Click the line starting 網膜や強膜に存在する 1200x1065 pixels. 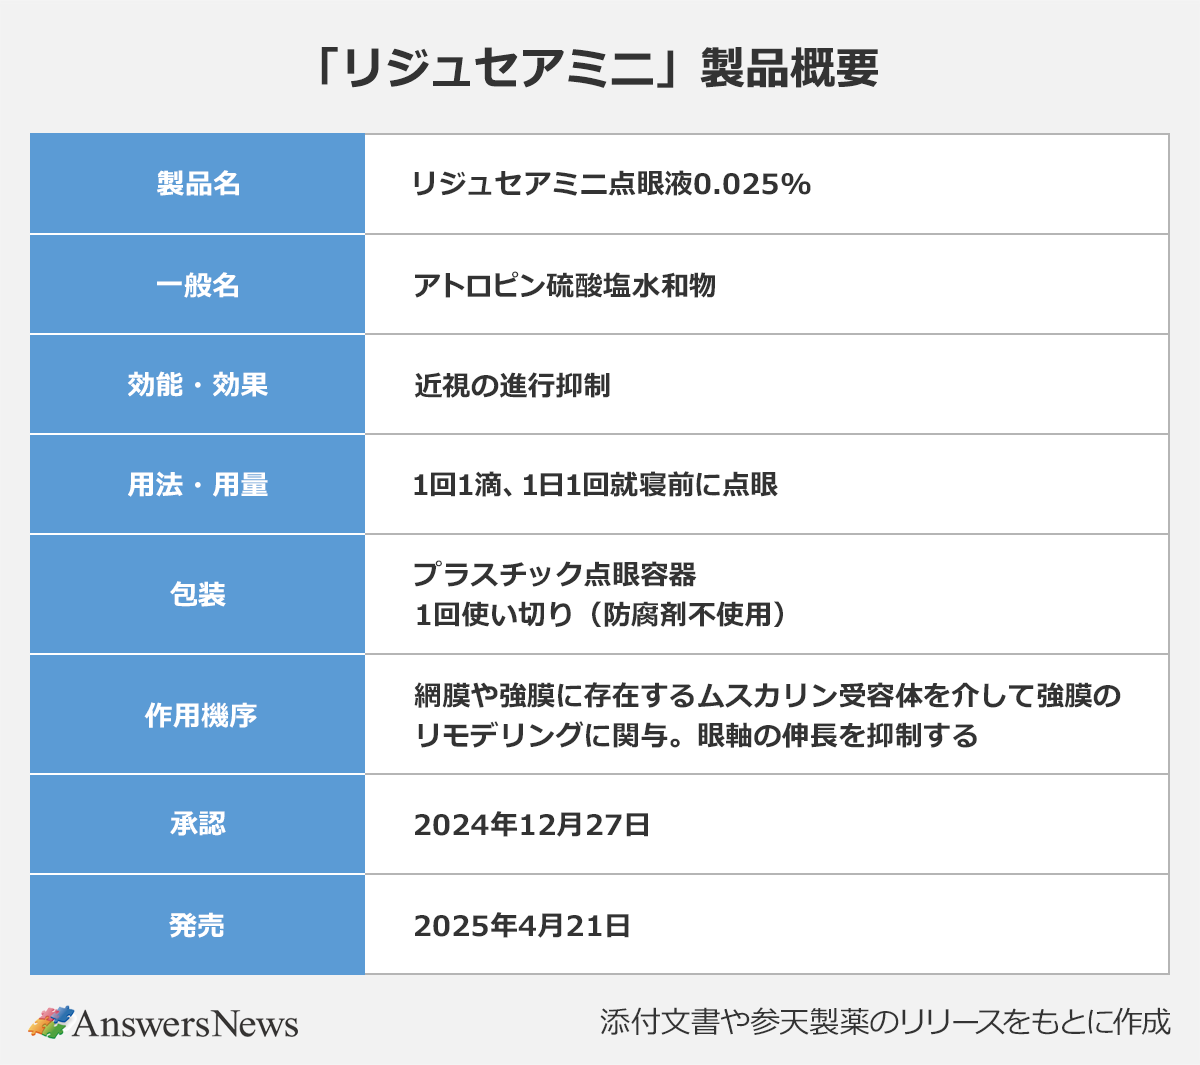[768, 695]
